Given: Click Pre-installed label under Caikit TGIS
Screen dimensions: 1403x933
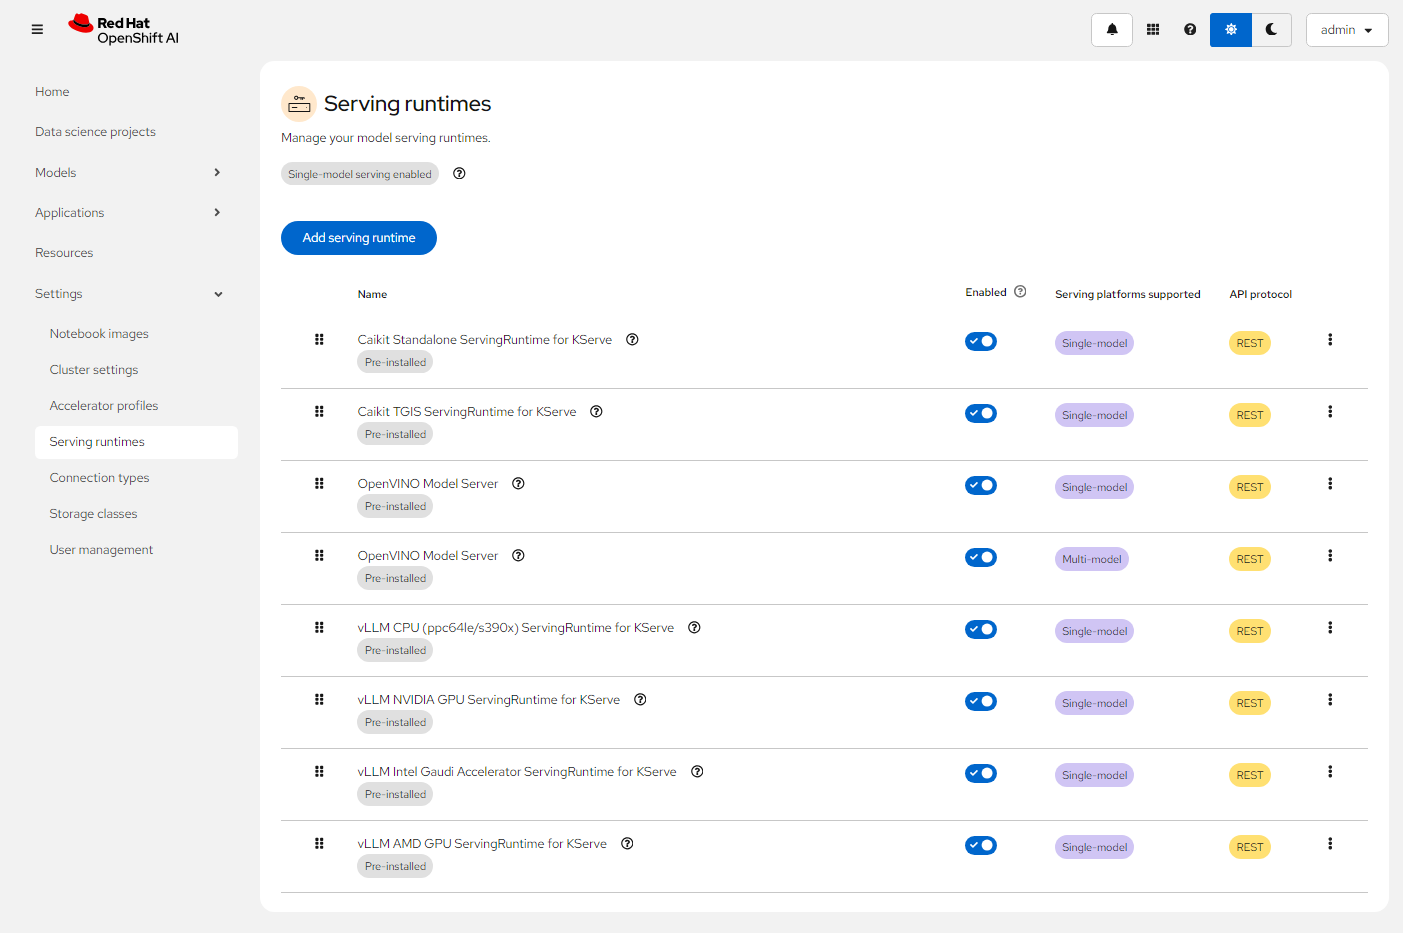Looking at the screenshot, I should (395, 434).
